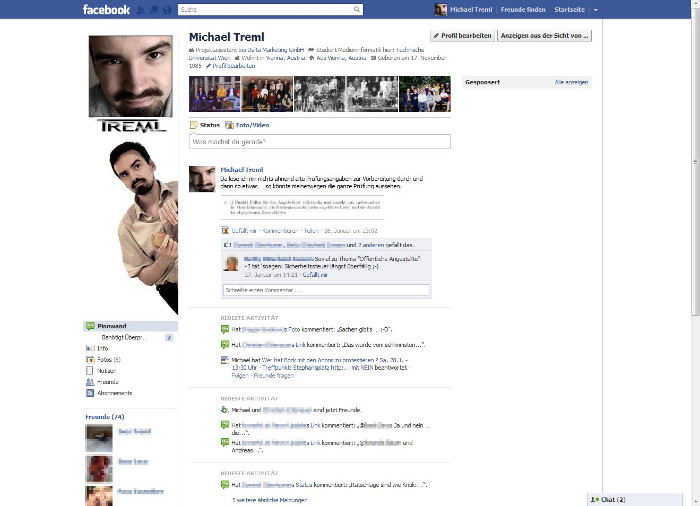
Task: Click Anzeigen aus der Sicht von button
Action: [x=544, y=36]
